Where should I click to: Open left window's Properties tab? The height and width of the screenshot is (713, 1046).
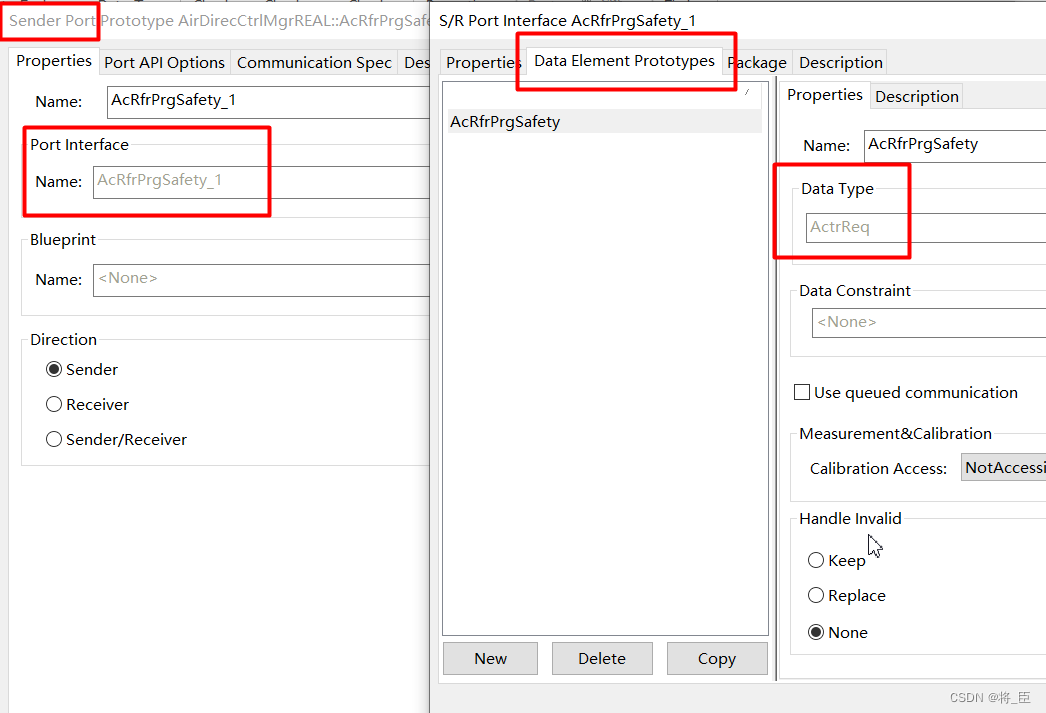[54, 61]
